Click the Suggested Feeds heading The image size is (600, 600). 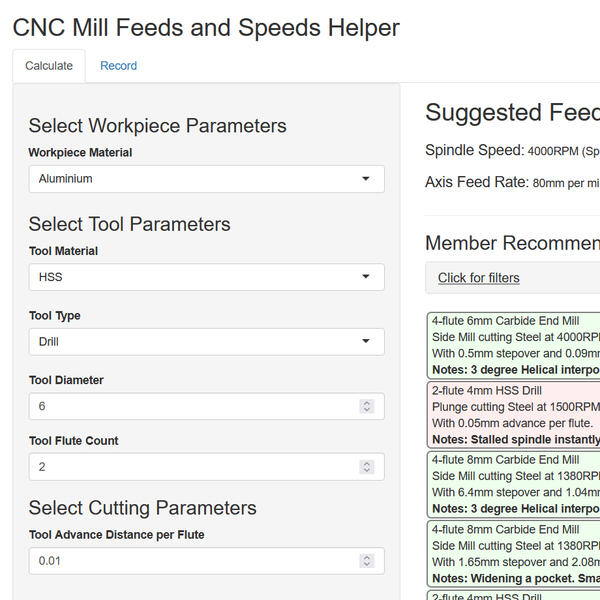tap(512, 112)
